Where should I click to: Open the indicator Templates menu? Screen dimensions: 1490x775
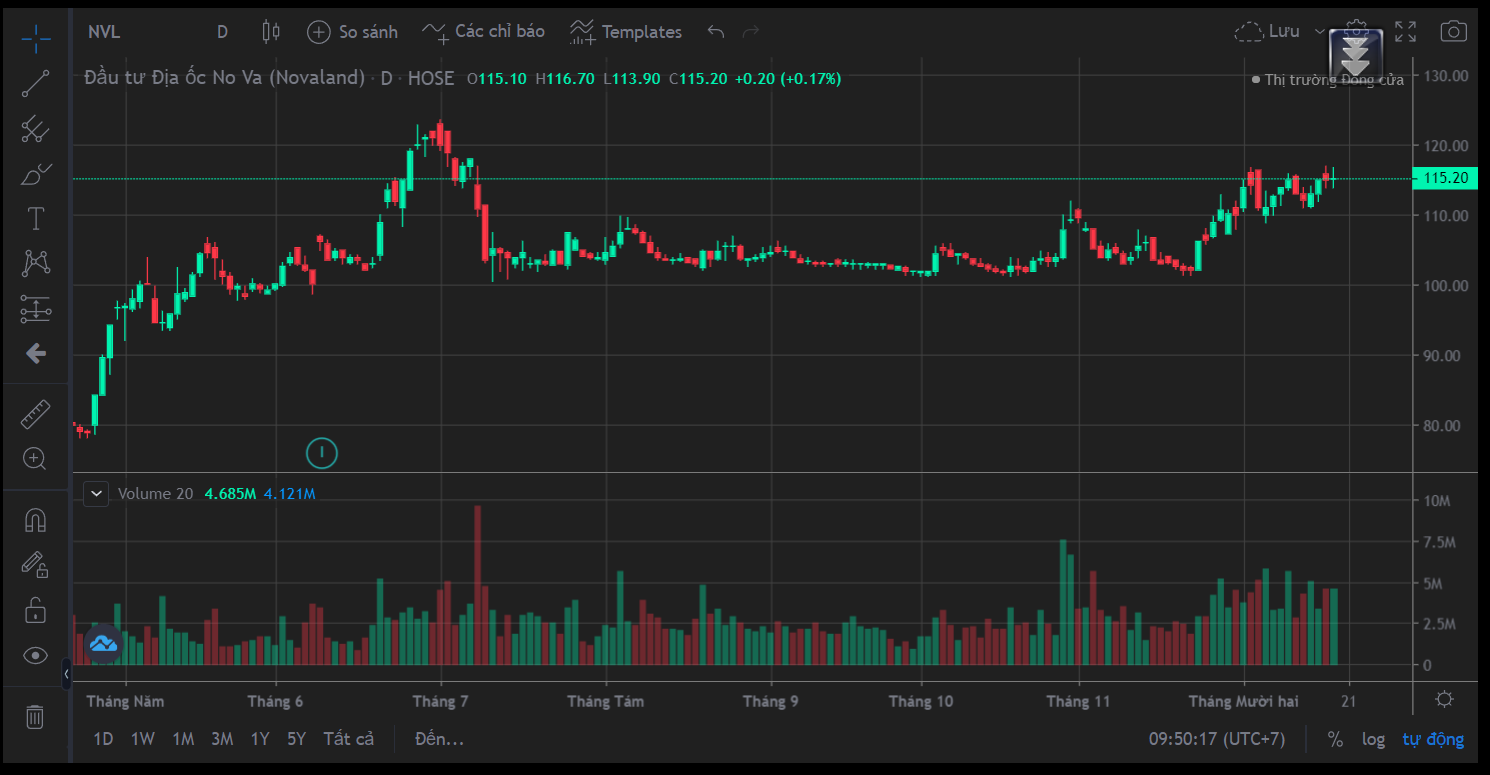pos(626,32)
